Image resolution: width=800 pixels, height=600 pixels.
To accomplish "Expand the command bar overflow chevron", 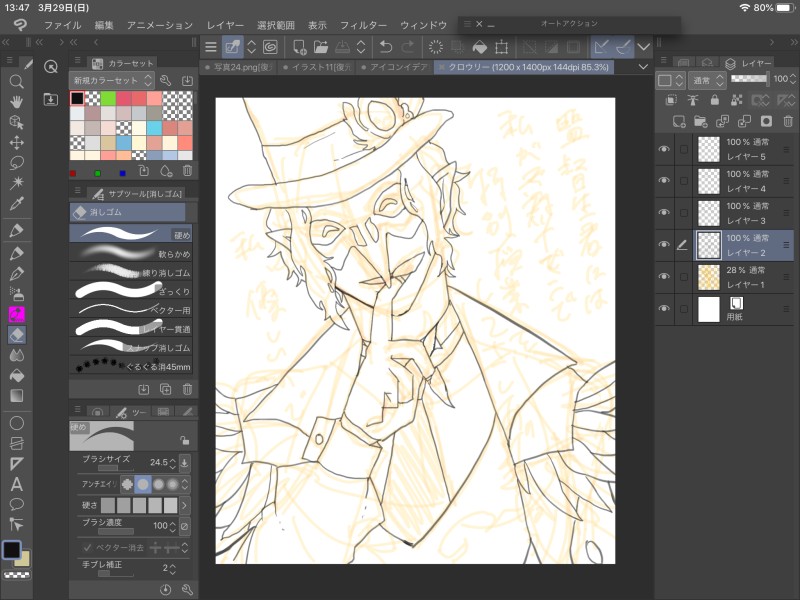I will (644, 47).
